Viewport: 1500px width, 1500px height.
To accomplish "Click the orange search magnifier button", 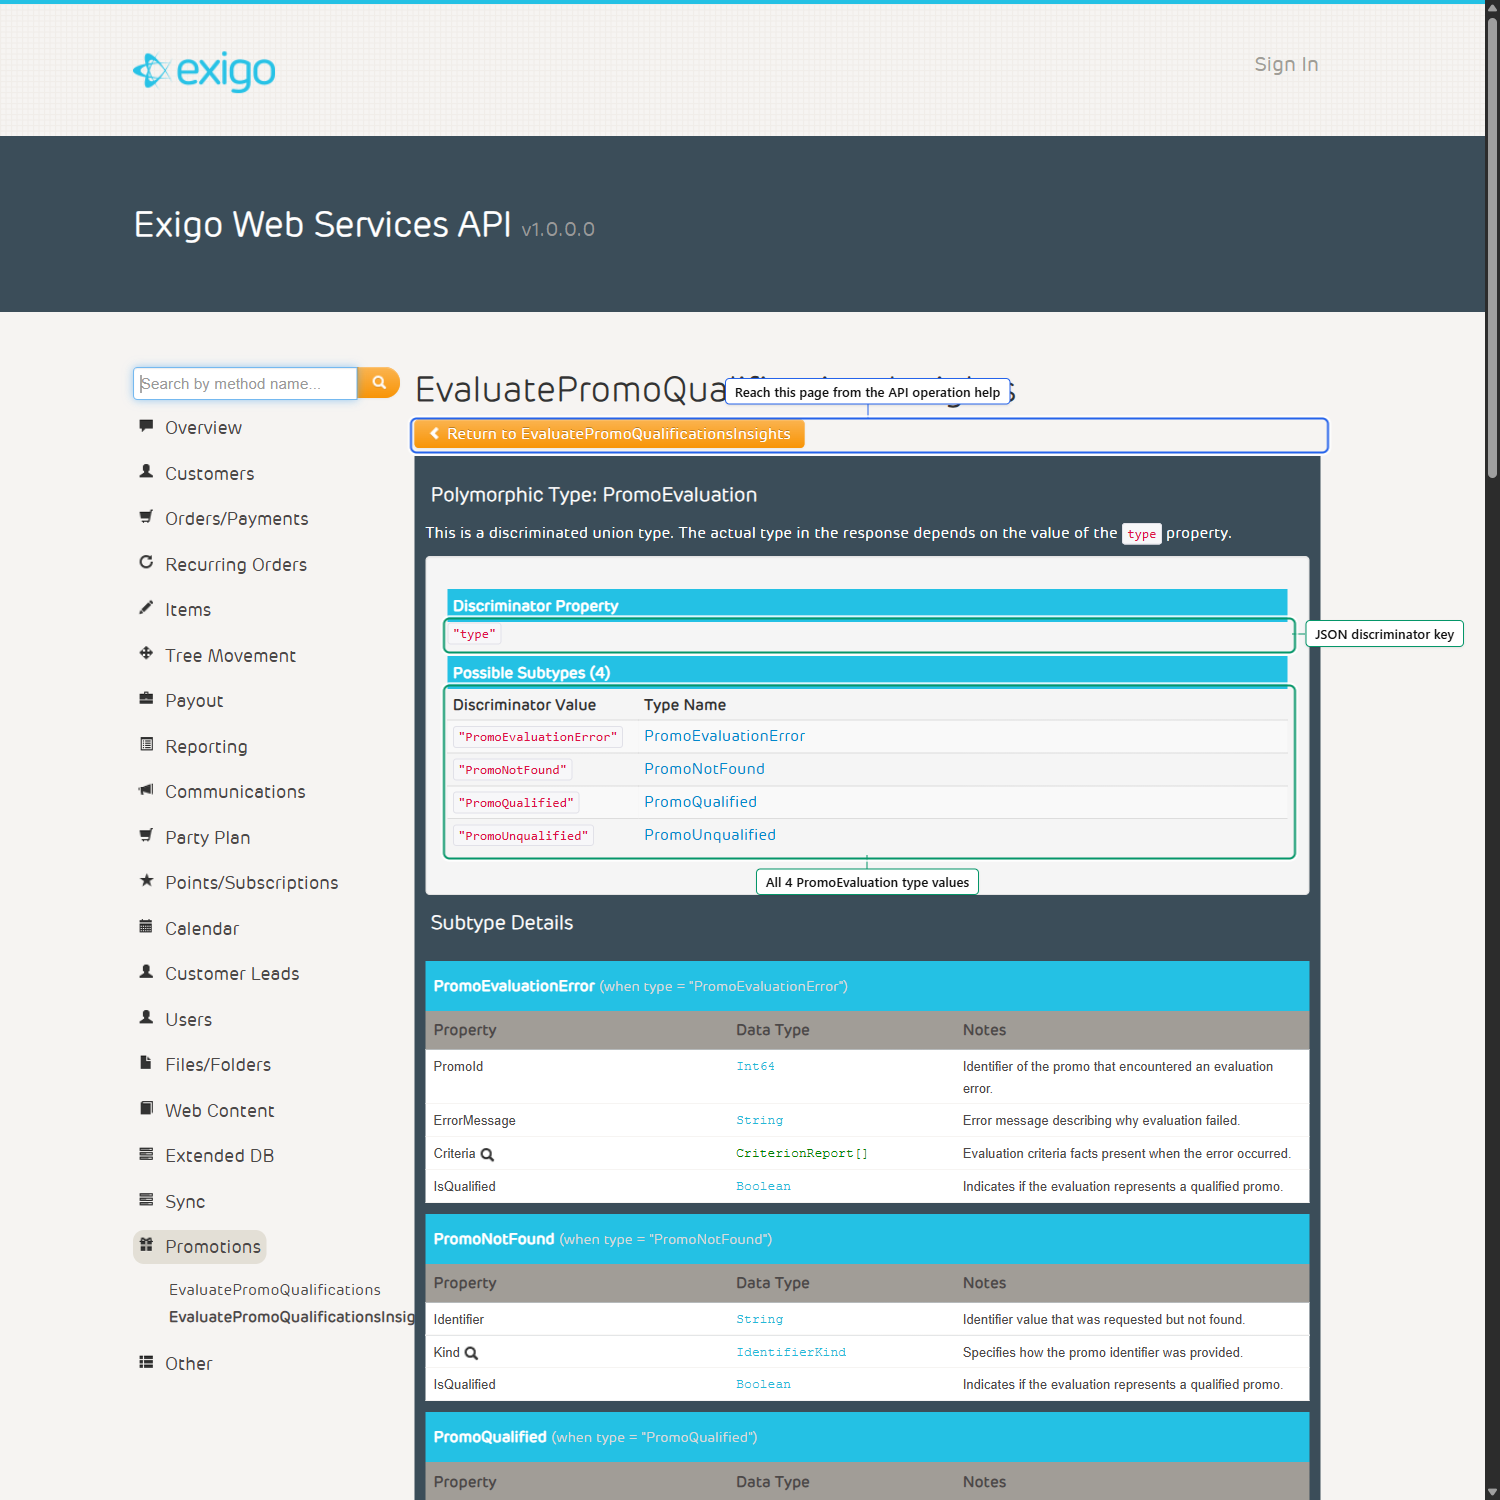I will [x=379, y=383].
